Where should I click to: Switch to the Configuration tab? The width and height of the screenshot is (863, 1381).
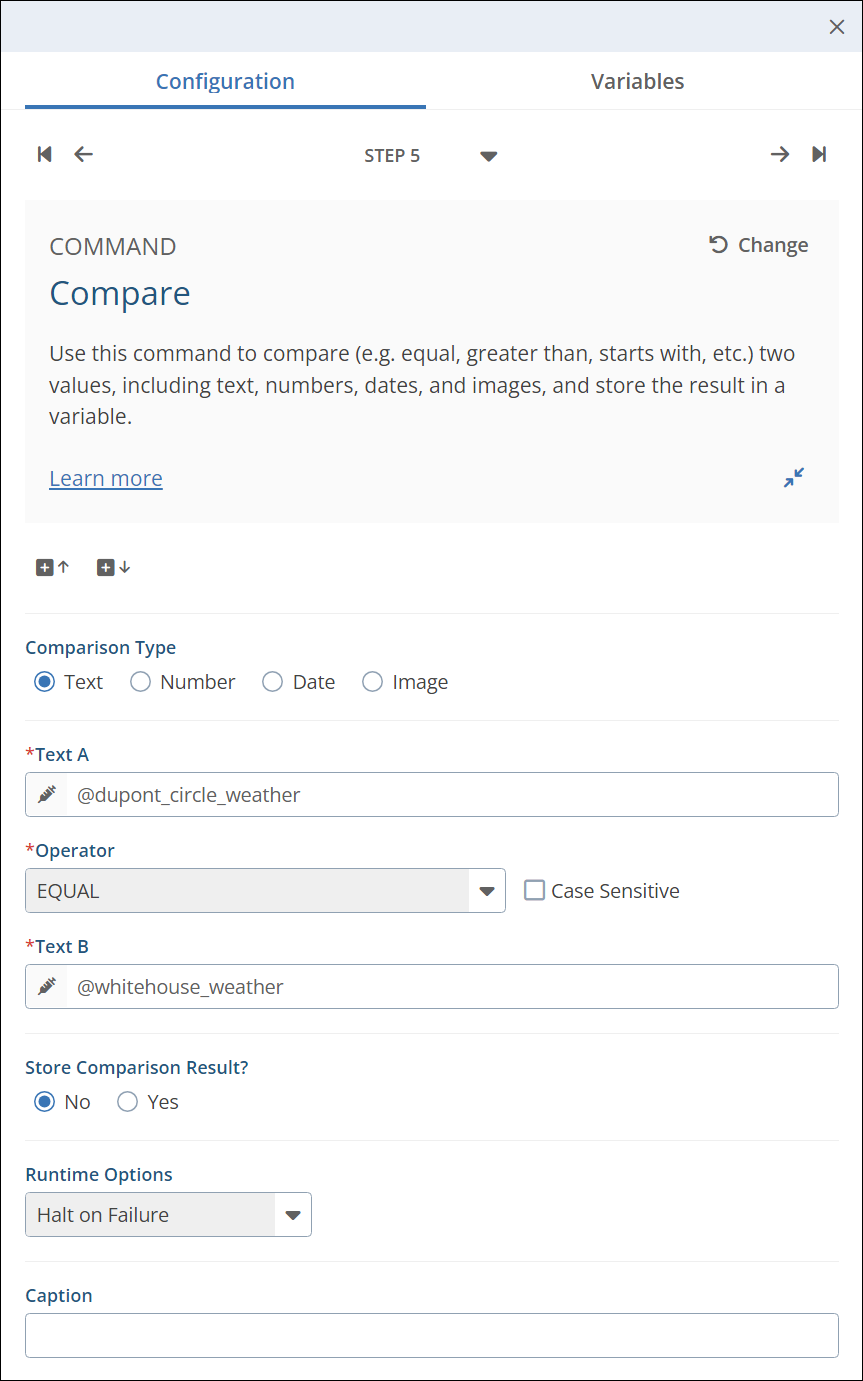pos(225,82)
